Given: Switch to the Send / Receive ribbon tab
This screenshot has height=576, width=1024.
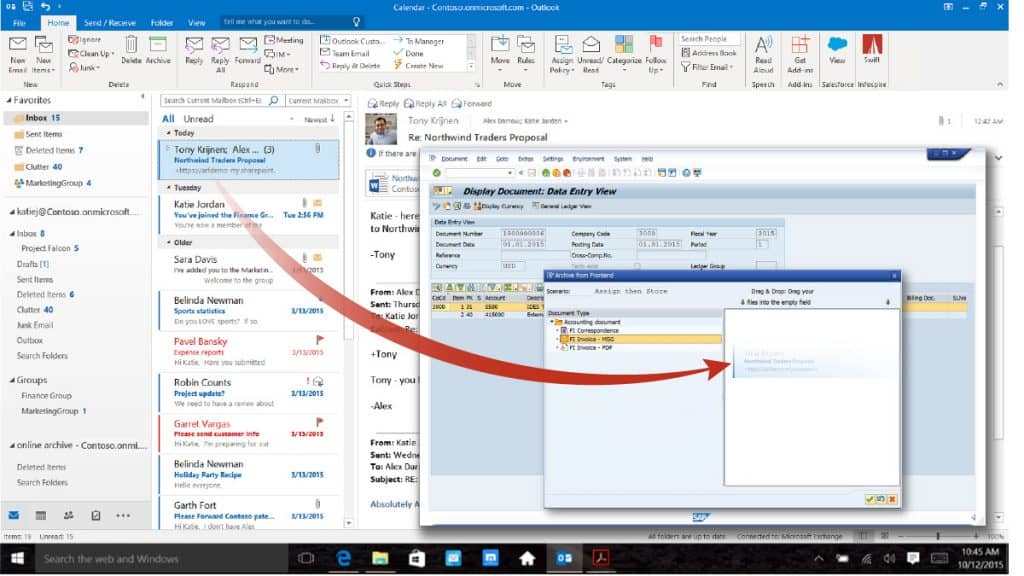Looking at the screenshot, I should (110, 23).
